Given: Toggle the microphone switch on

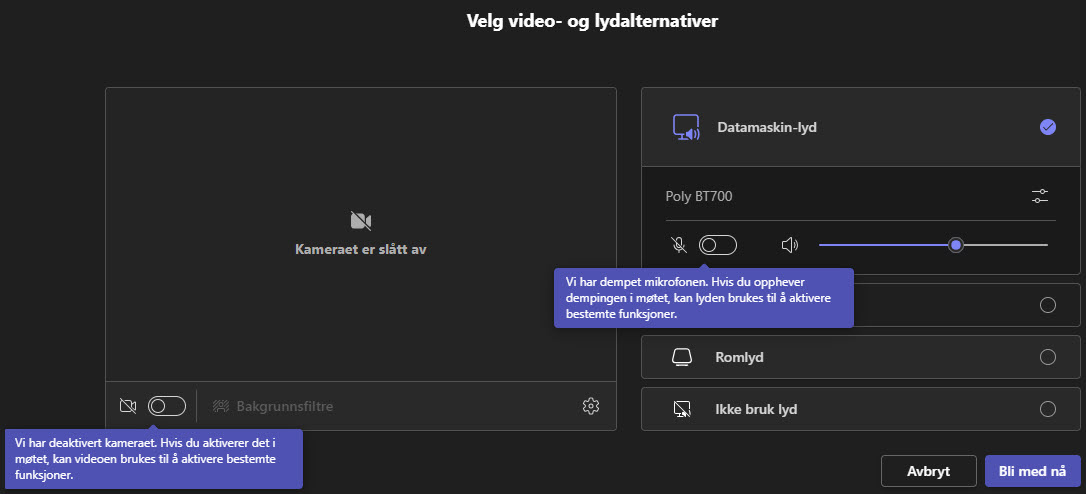Looking at the screenshot, I should 718,245.
